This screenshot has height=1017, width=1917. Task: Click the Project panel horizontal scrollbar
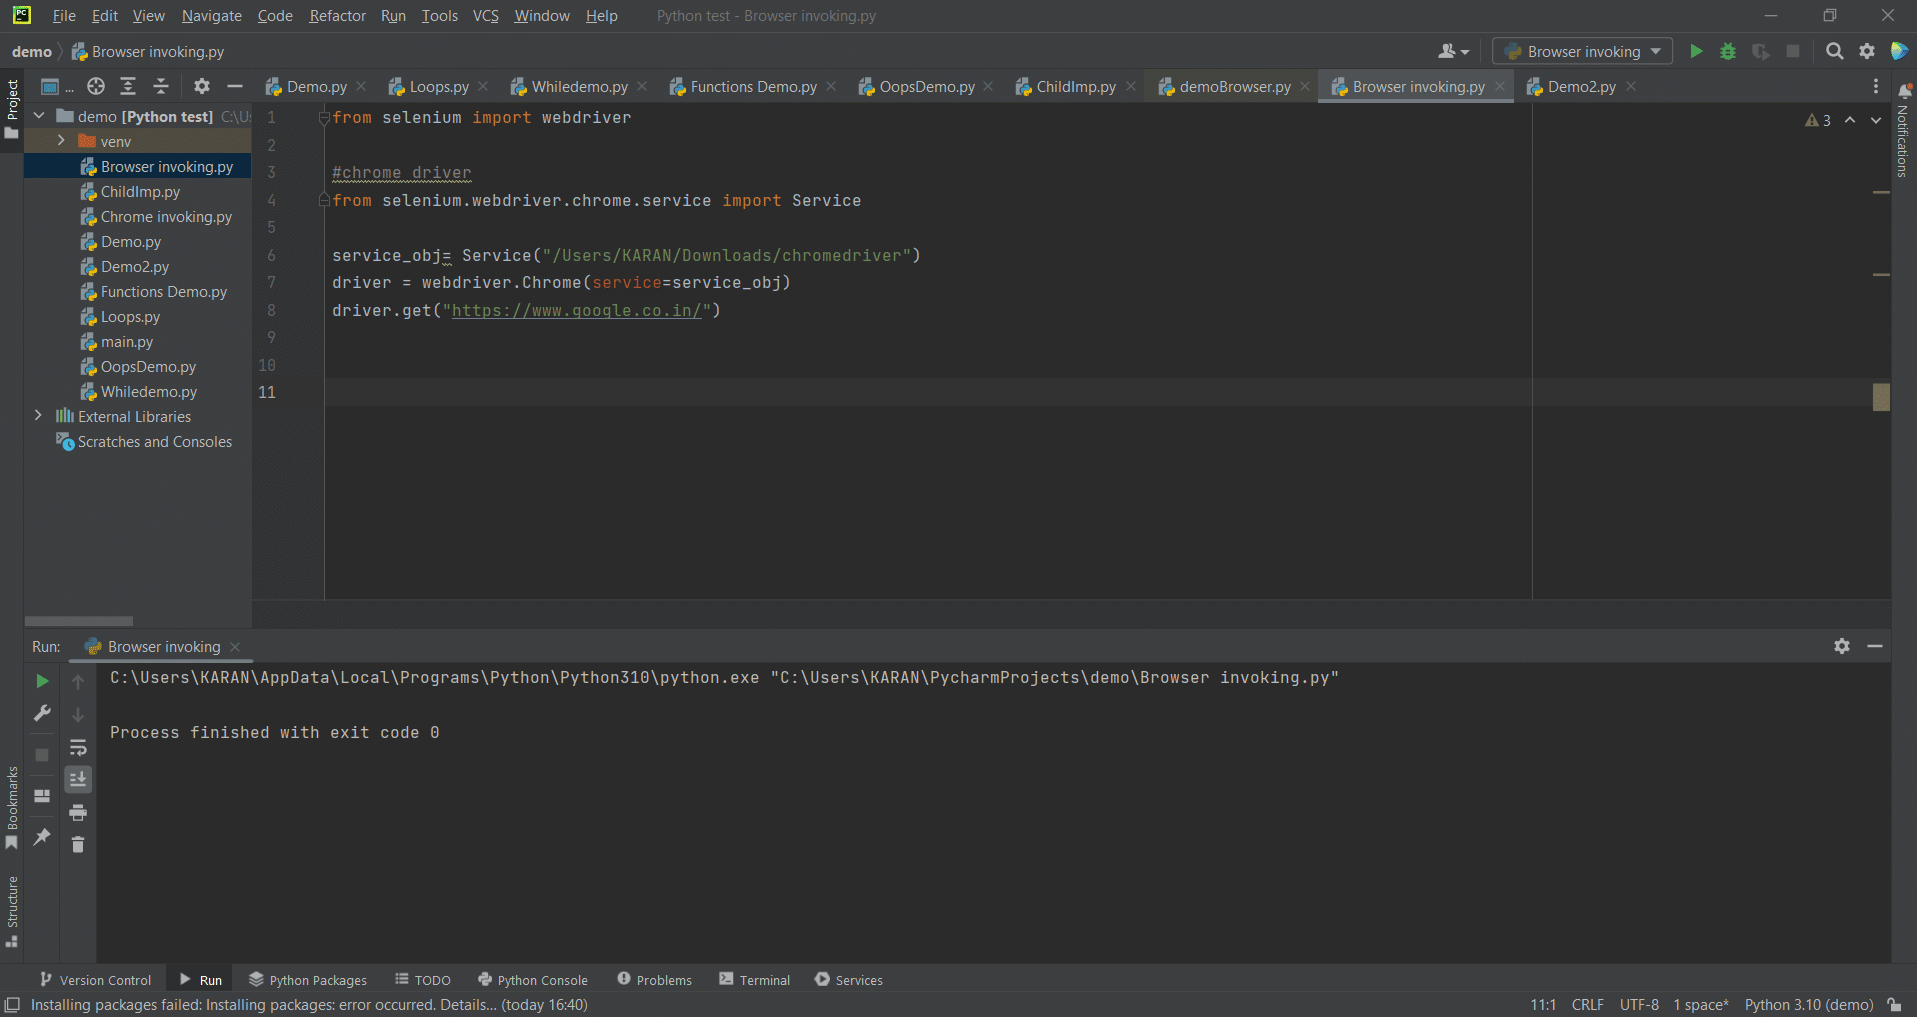79,621
